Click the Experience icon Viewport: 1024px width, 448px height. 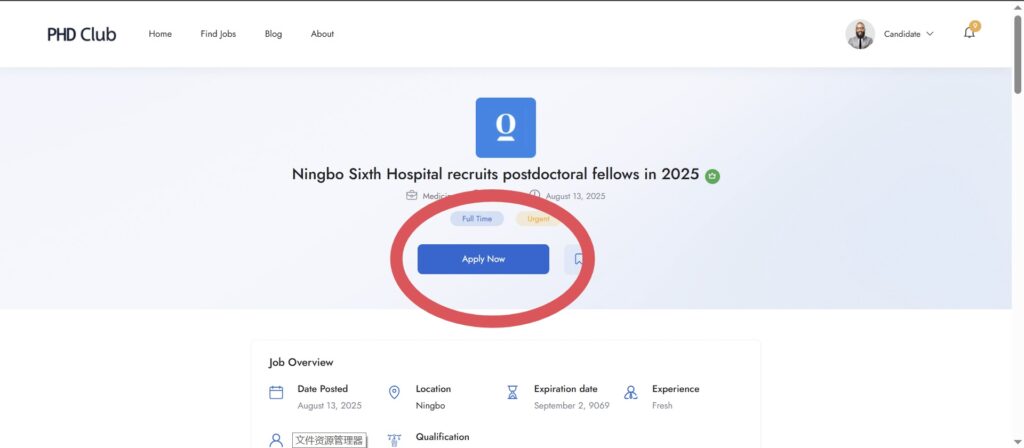coord(630,392)
